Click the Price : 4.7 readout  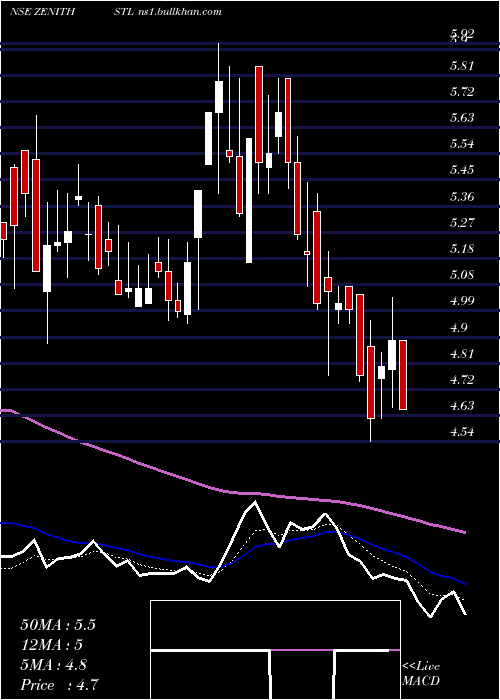point(59,685)
